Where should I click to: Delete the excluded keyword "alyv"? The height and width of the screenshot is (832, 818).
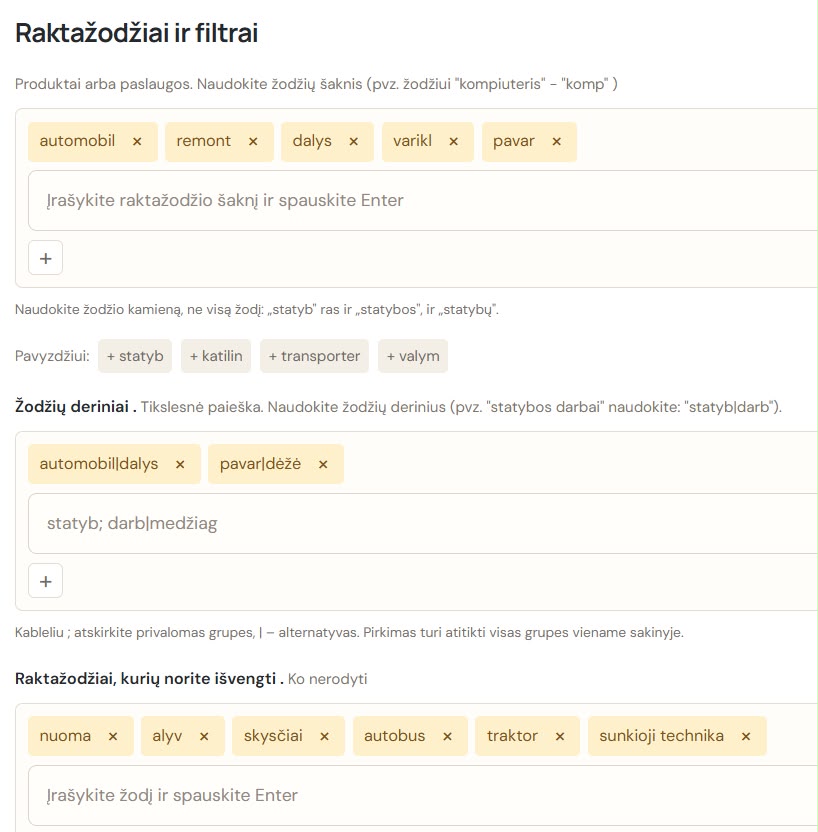[x=204, y=736]
